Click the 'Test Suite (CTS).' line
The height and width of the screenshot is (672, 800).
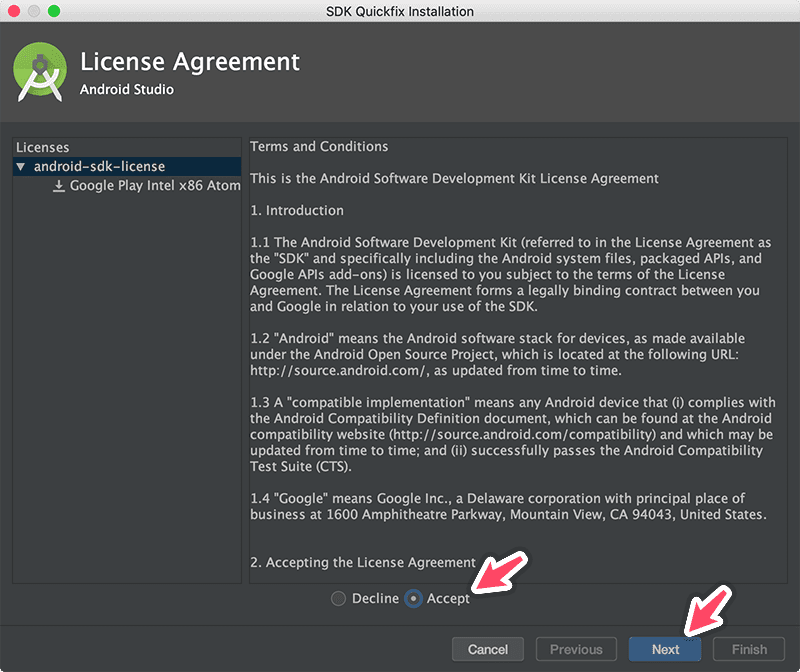click(x=301, y=466)
